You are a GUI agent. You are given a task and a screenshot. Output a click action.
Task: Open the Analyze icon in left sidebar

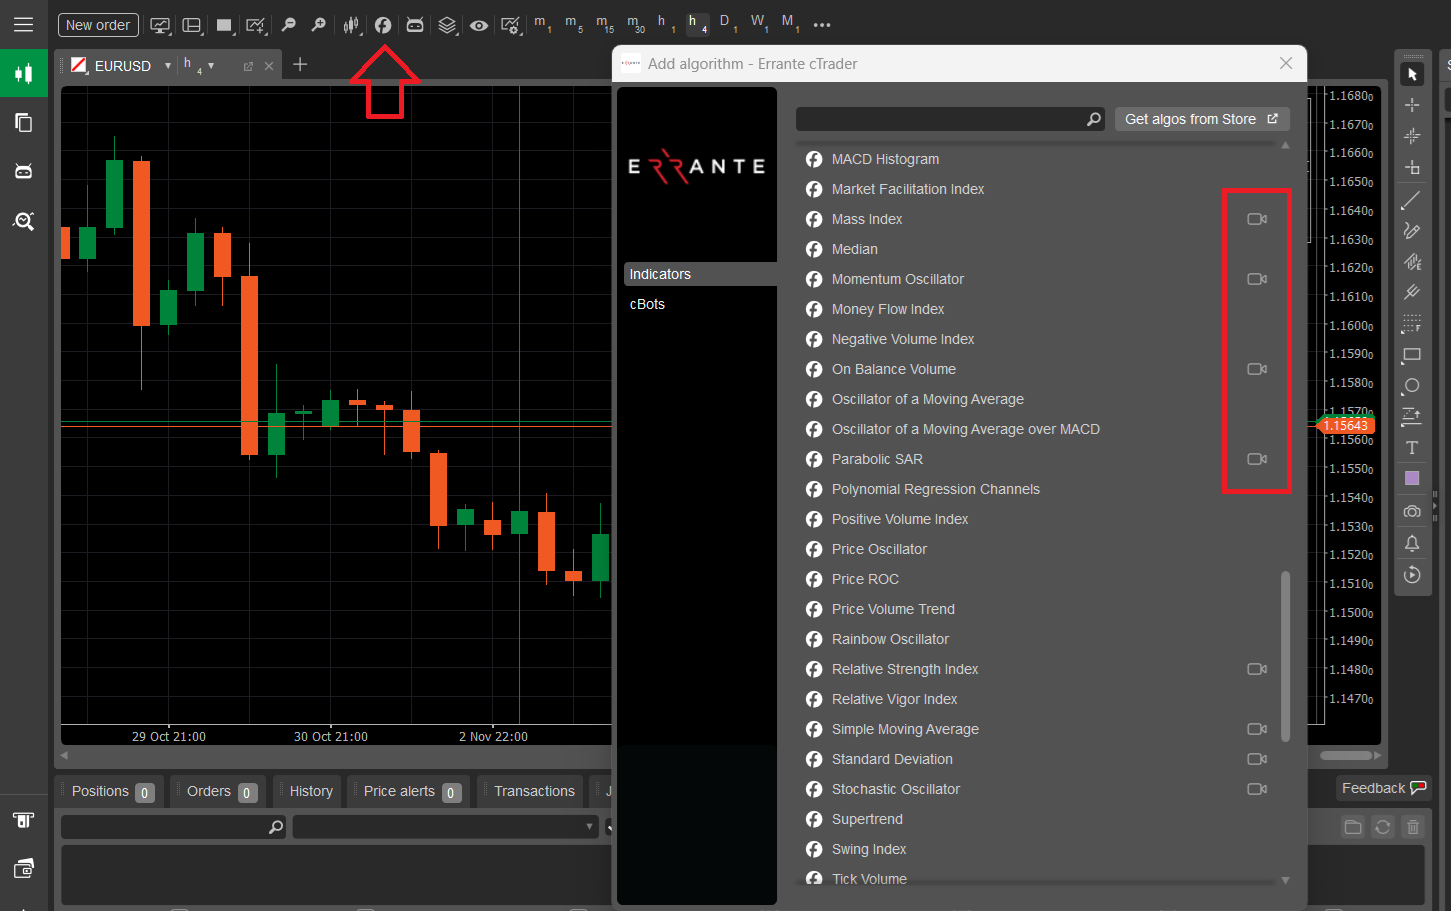tap(24, 221)
